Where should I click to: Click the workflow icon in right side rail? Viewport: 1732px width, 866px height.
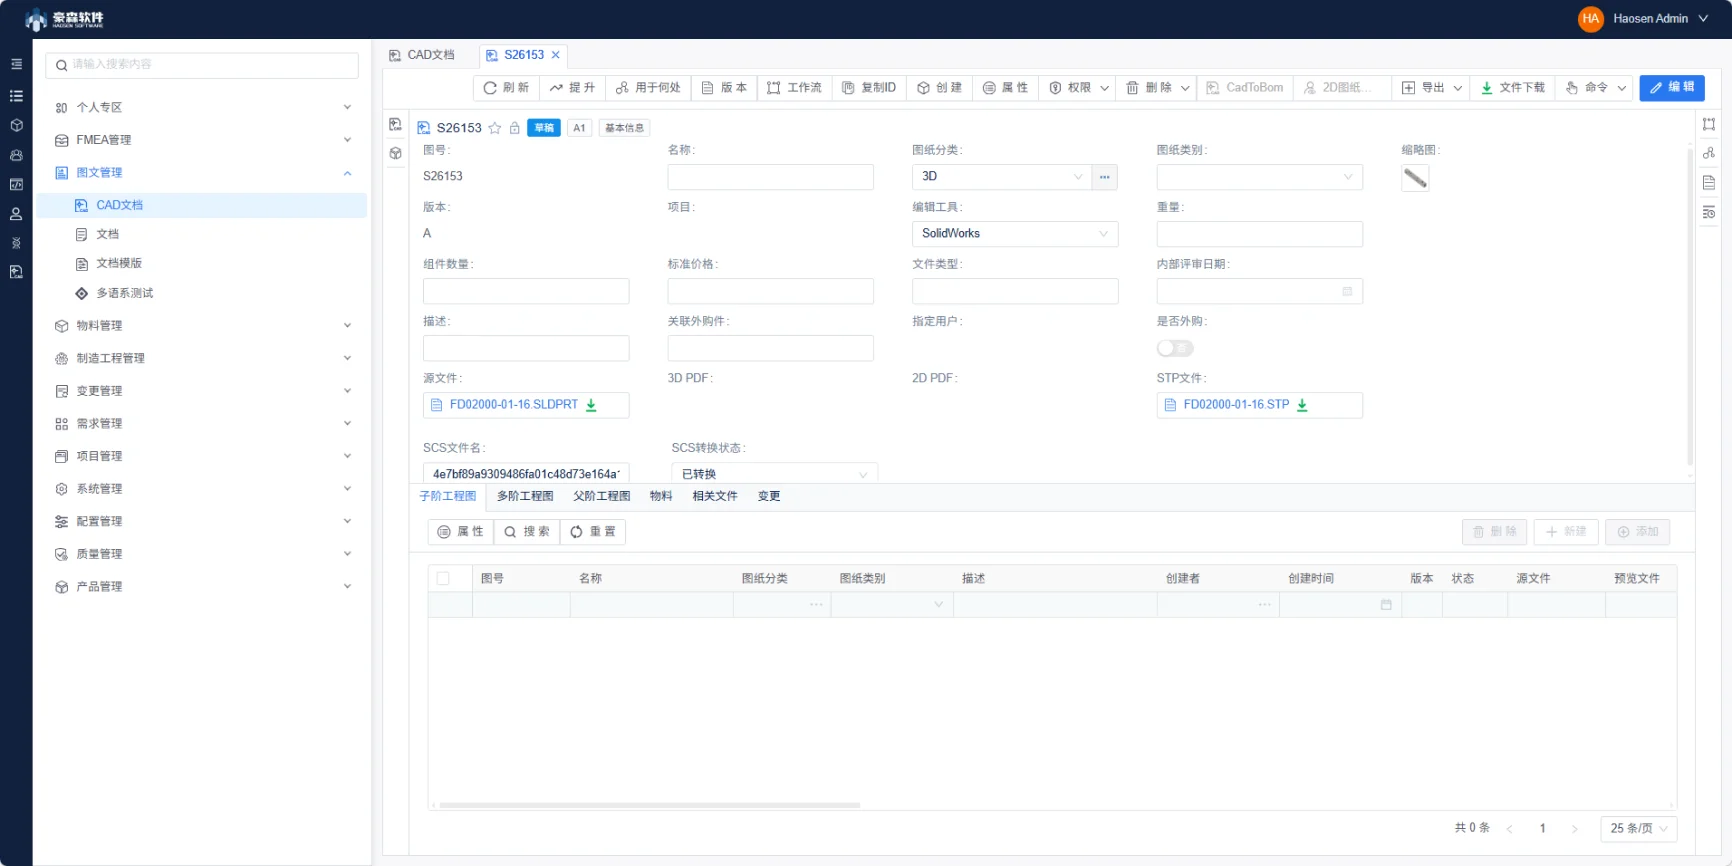1709,124
